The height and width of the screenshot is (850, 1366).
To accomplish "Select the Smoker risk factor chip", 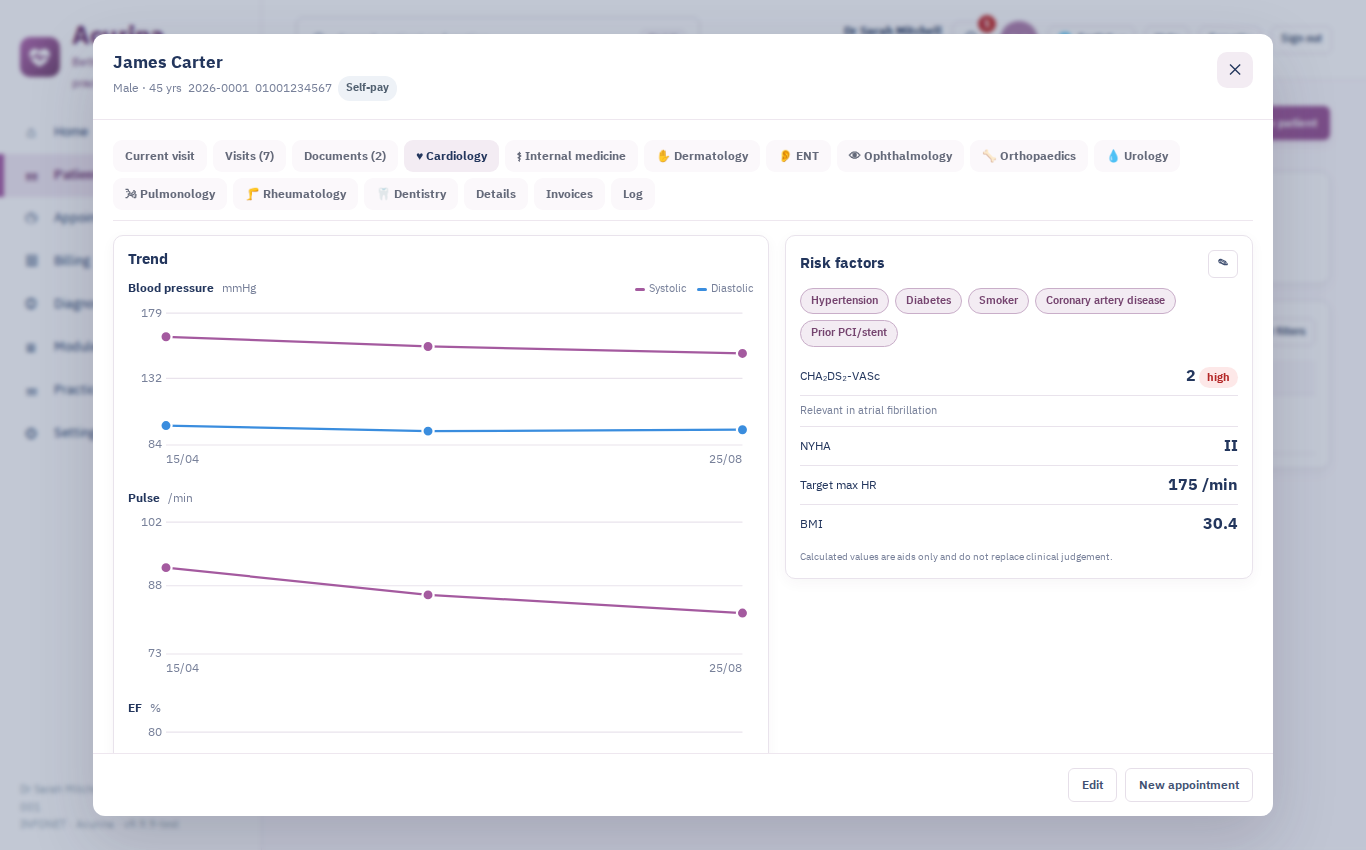I will tap(998, 301).
